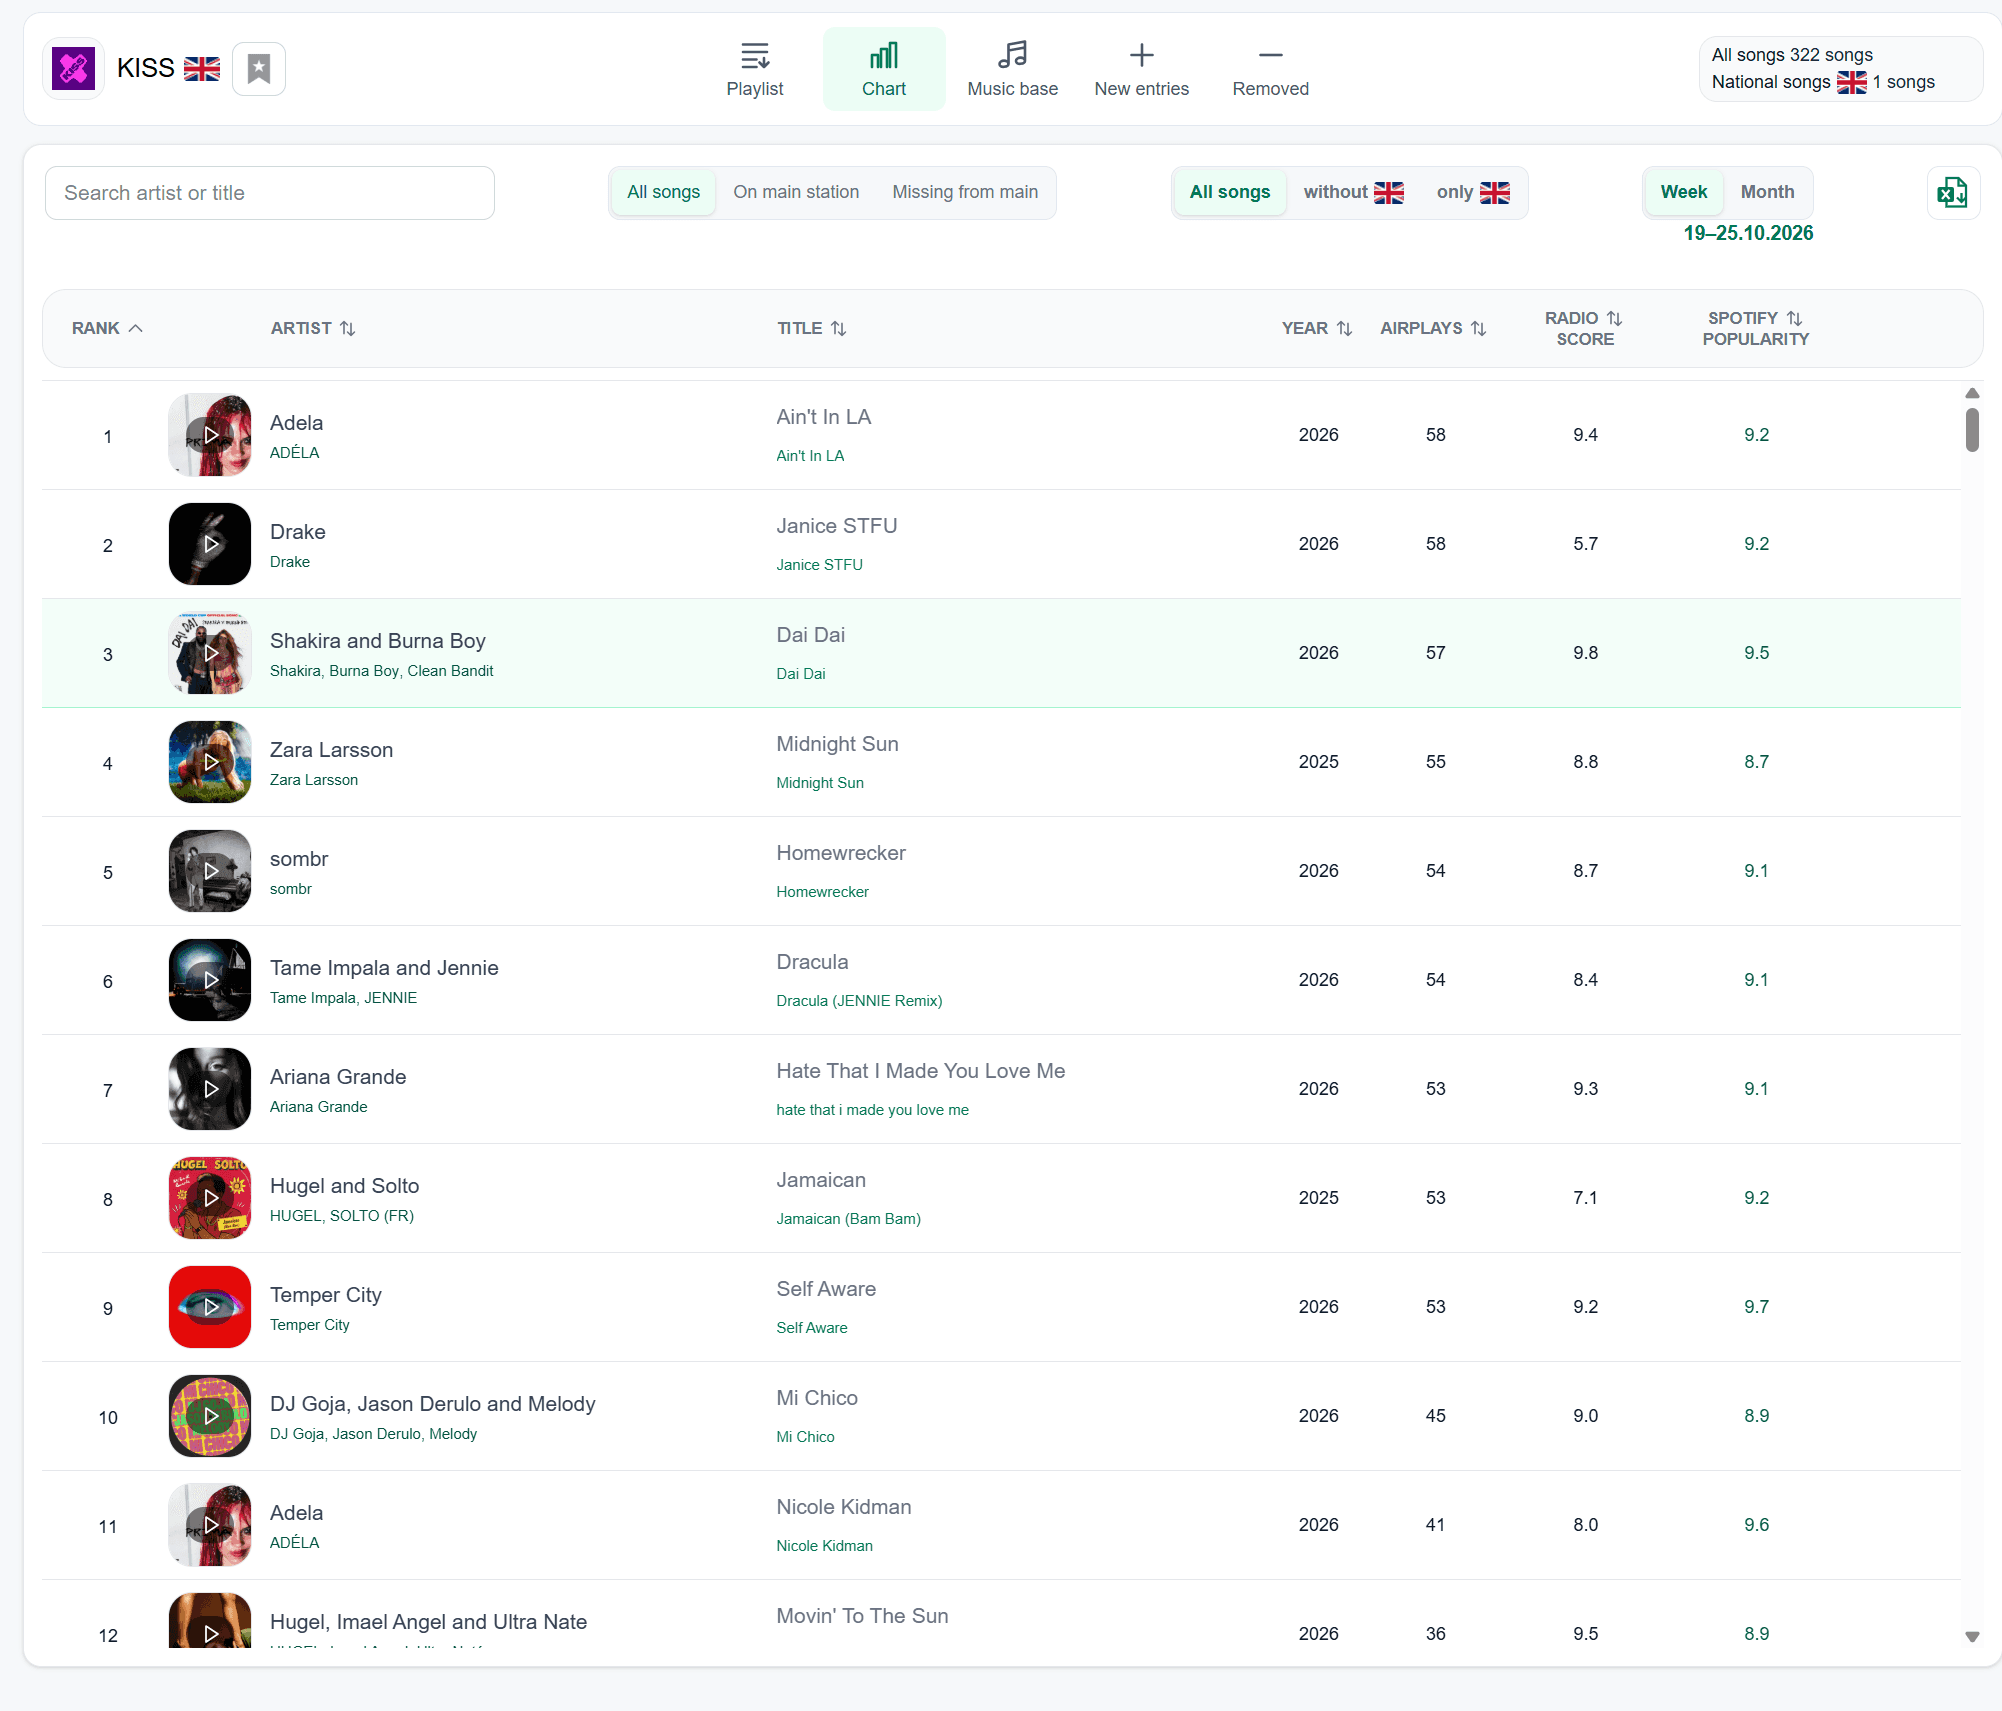Click the Search artist or title field
This screenshot has width=2002, height=1711.
click(270, 193)
